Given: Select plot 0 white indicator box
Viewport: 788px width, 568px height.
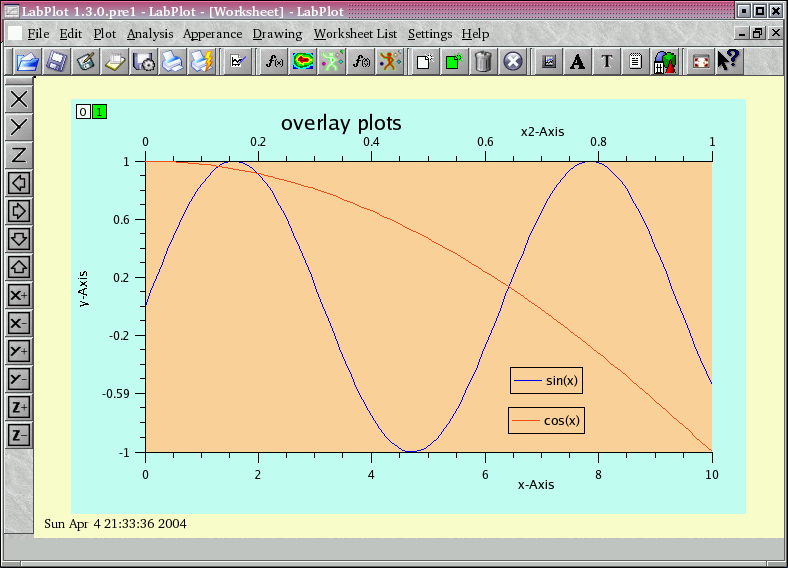Looking at the screenshot, I should (83, 112).
